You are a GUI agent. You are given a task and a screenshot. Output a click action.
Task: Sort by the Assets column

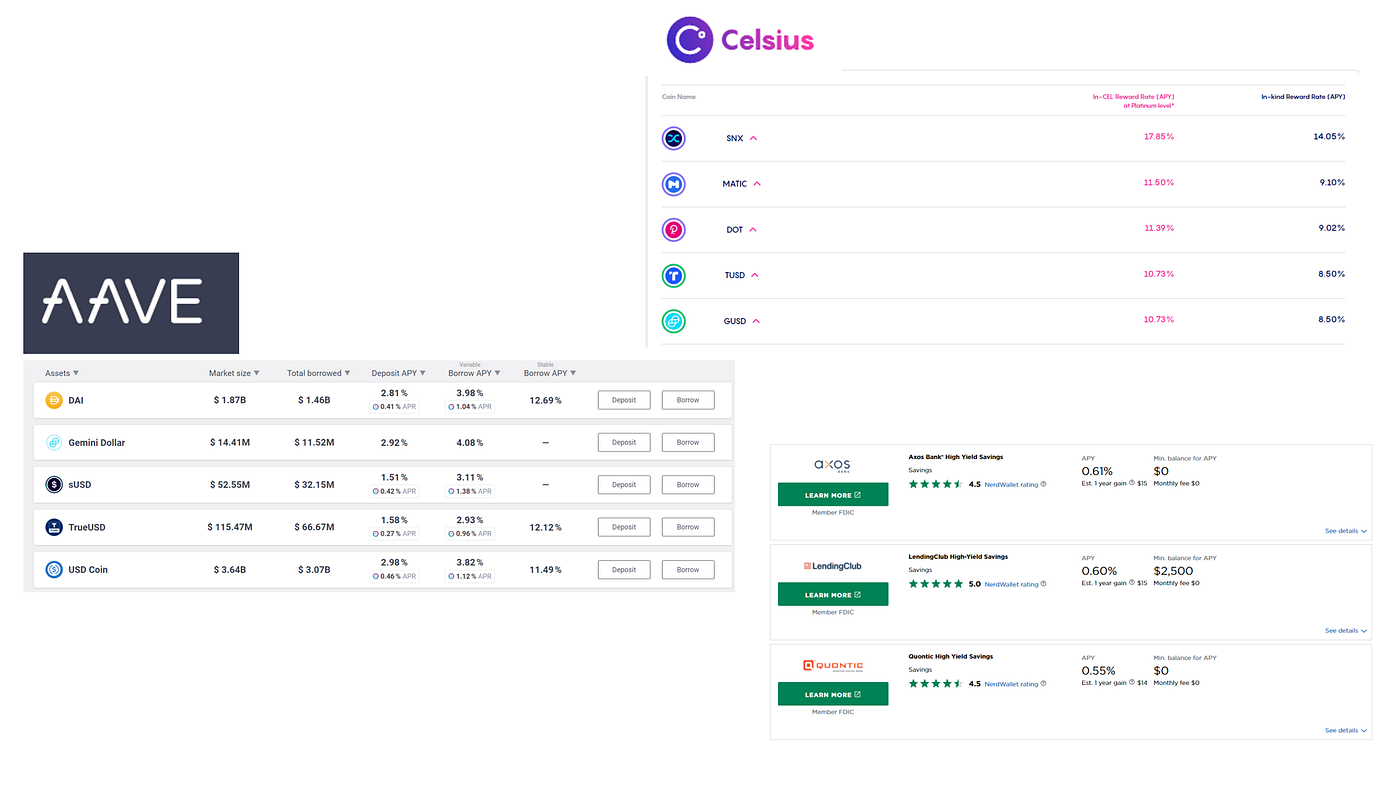coord(62,373)
